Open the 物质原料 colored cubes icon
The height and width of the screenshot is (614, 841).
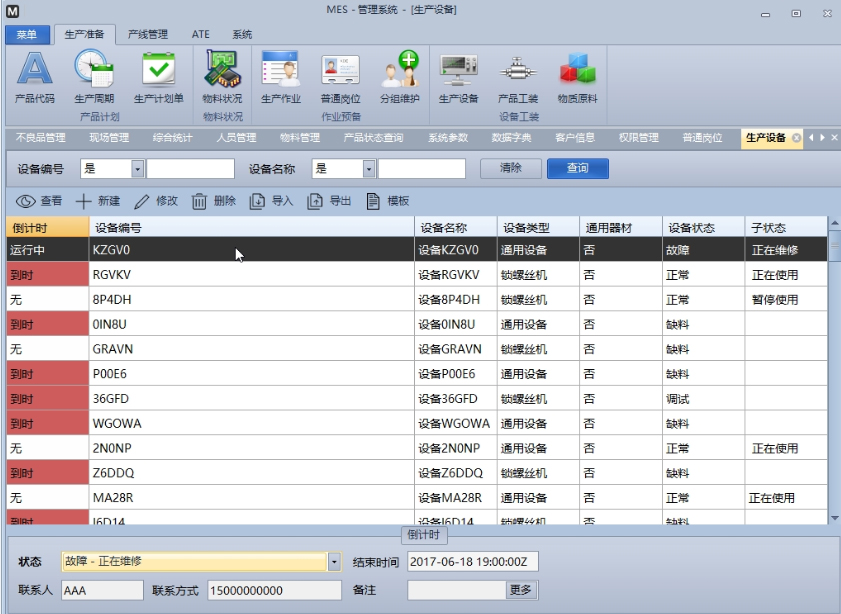point(577,69)
